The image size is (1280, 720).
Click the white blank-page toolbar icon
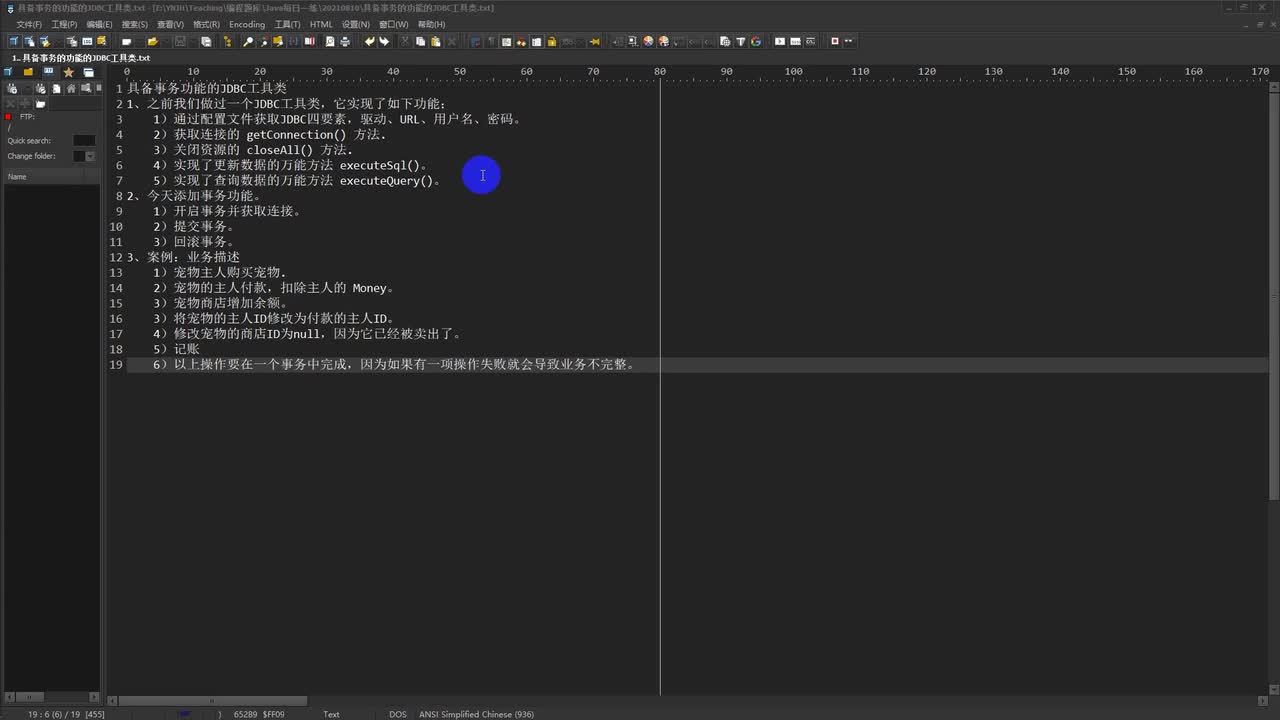[127, 41]
